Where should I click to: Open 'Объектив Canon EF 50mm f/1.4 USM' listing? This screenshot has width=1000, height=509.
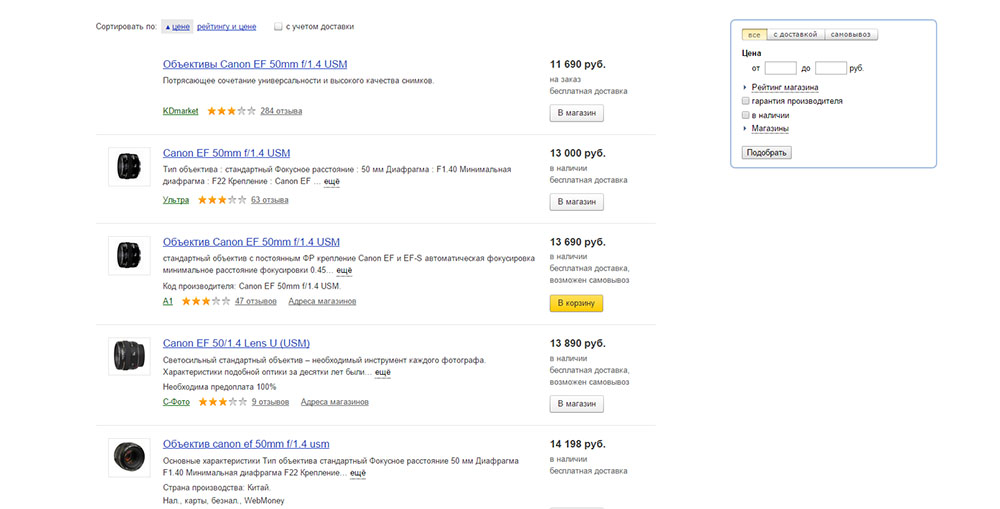pyautogui.click(x=251, y=242)
